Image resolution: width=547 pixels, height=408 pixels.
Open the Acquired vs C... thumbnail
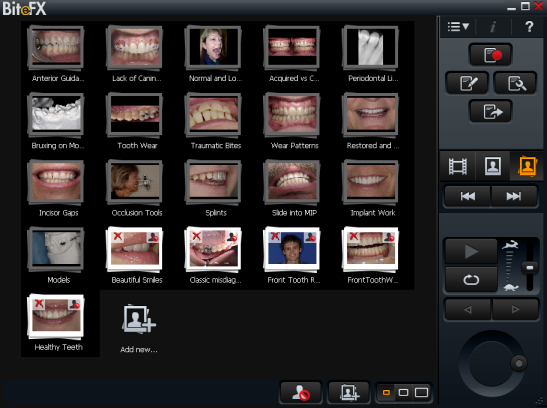click(292, 47)
